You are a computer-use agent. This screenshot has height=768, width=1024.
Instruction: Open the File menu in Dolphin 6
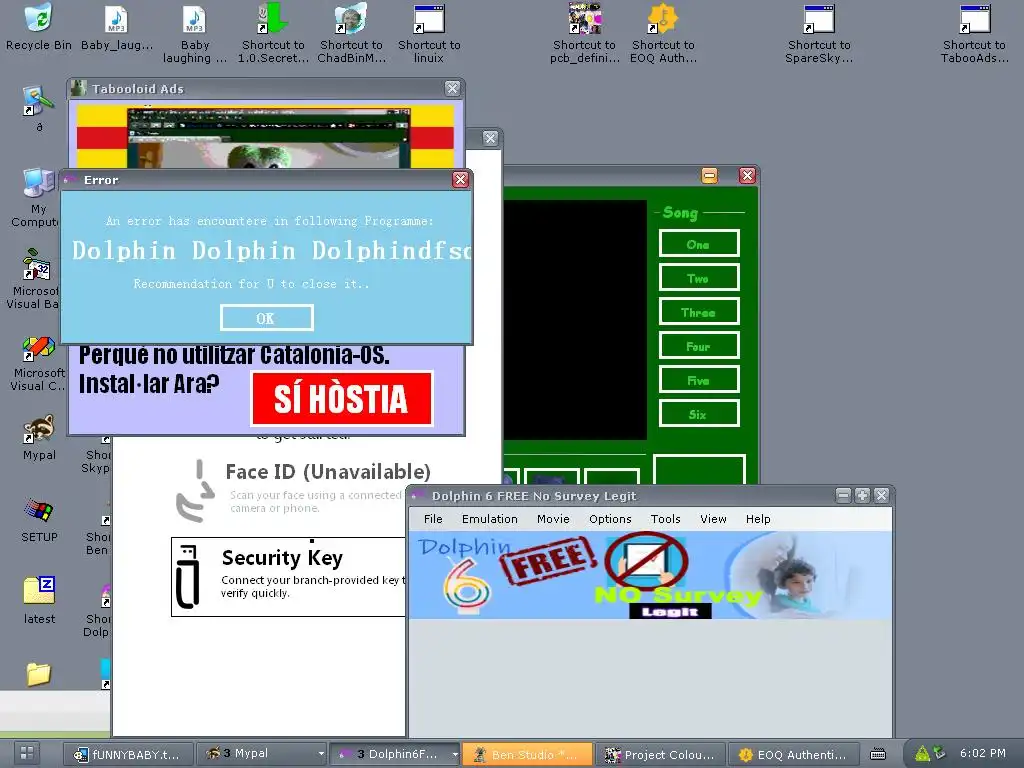coord(433,519)
